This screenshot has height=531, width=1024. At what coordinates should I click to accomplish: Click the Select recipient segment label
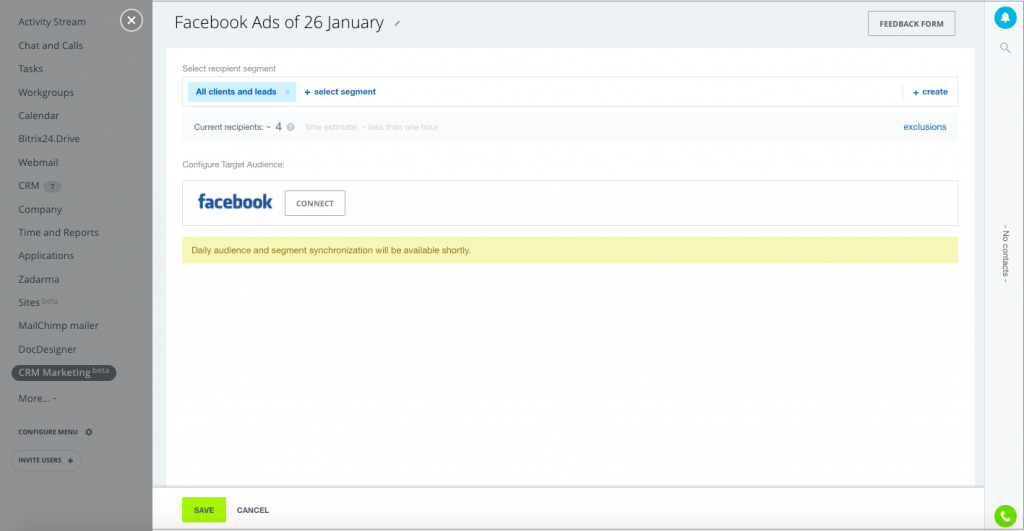[229, 69]
